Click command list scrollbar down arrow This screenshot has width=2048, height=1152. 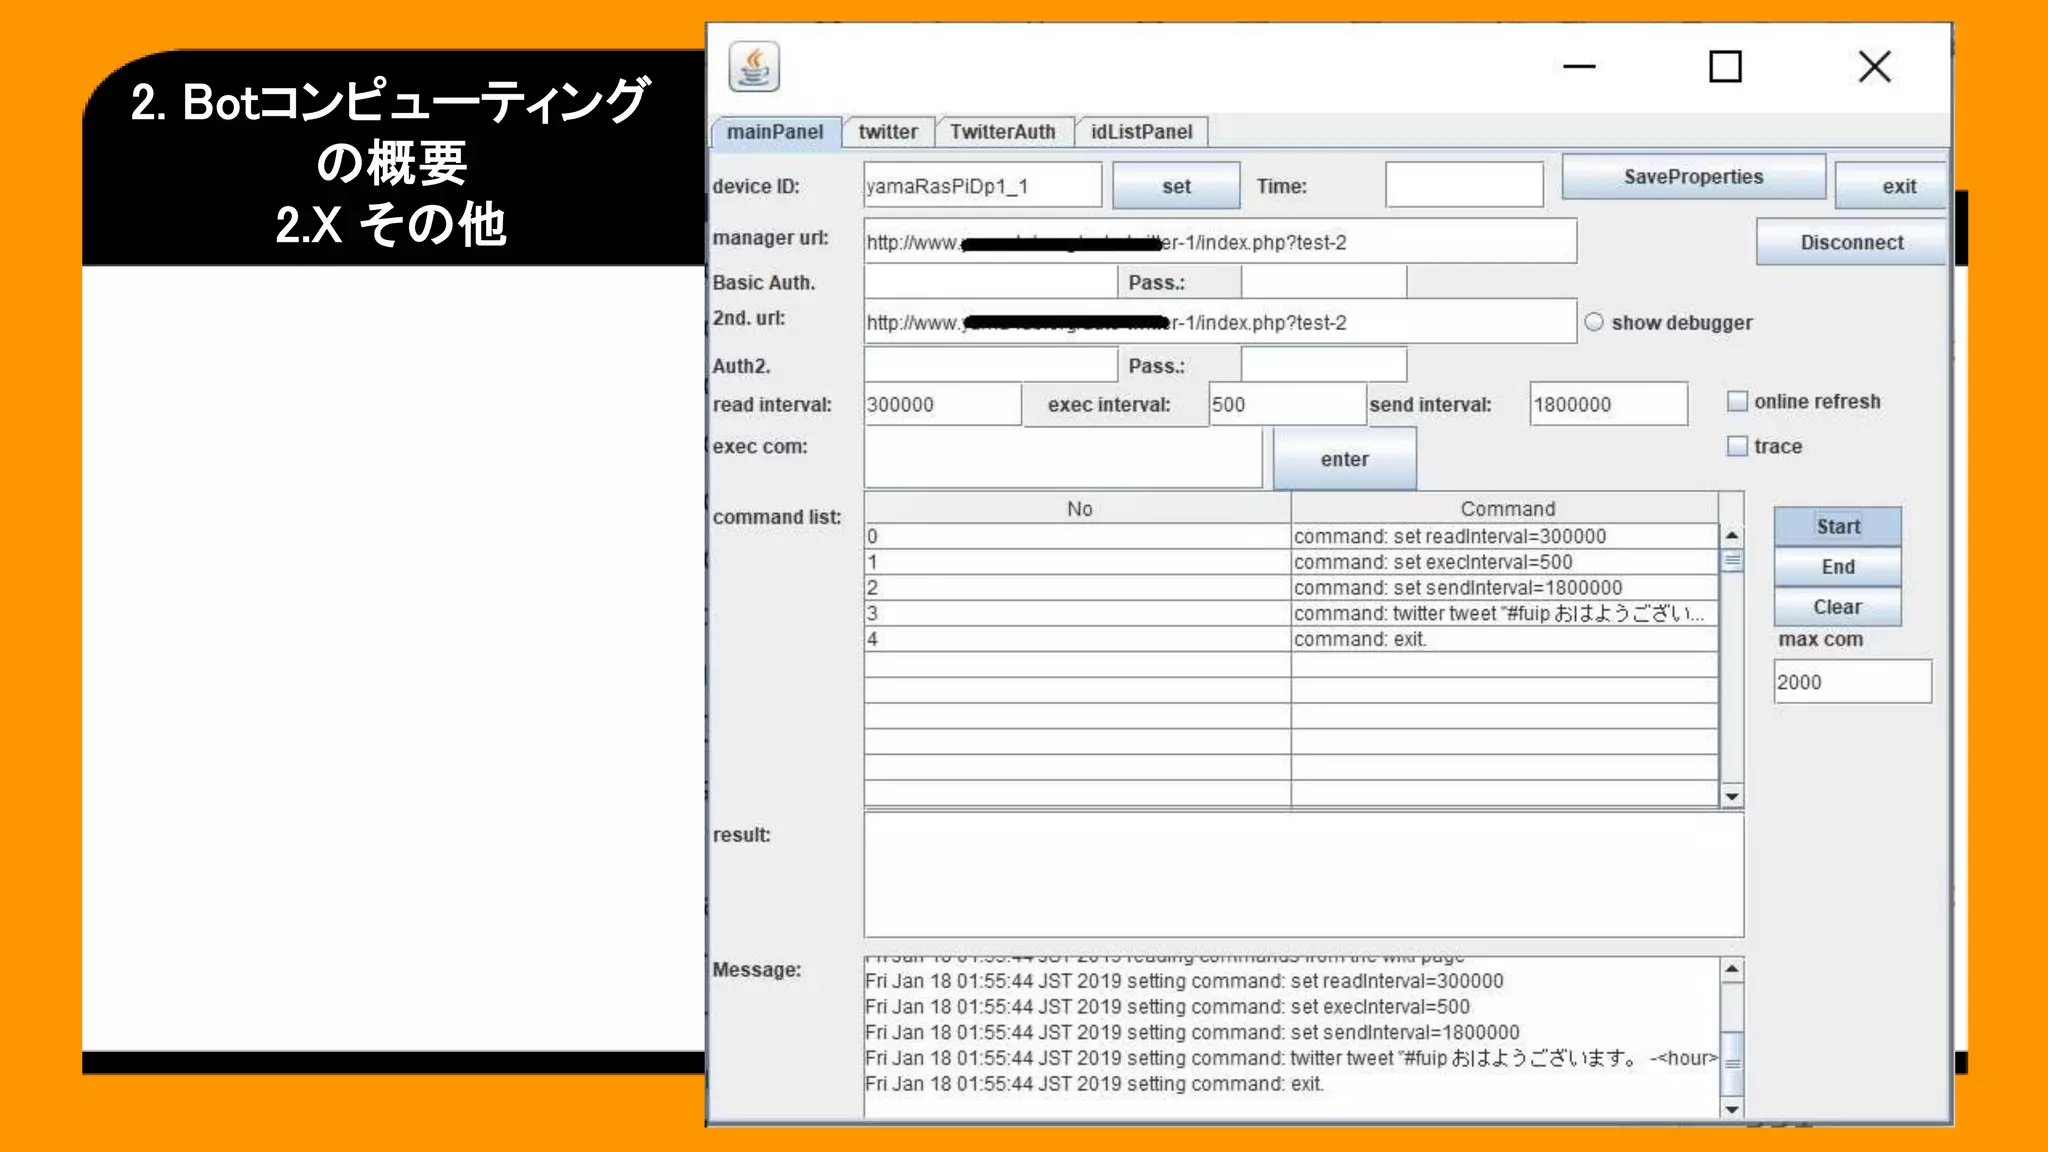tap(1732, 796)
